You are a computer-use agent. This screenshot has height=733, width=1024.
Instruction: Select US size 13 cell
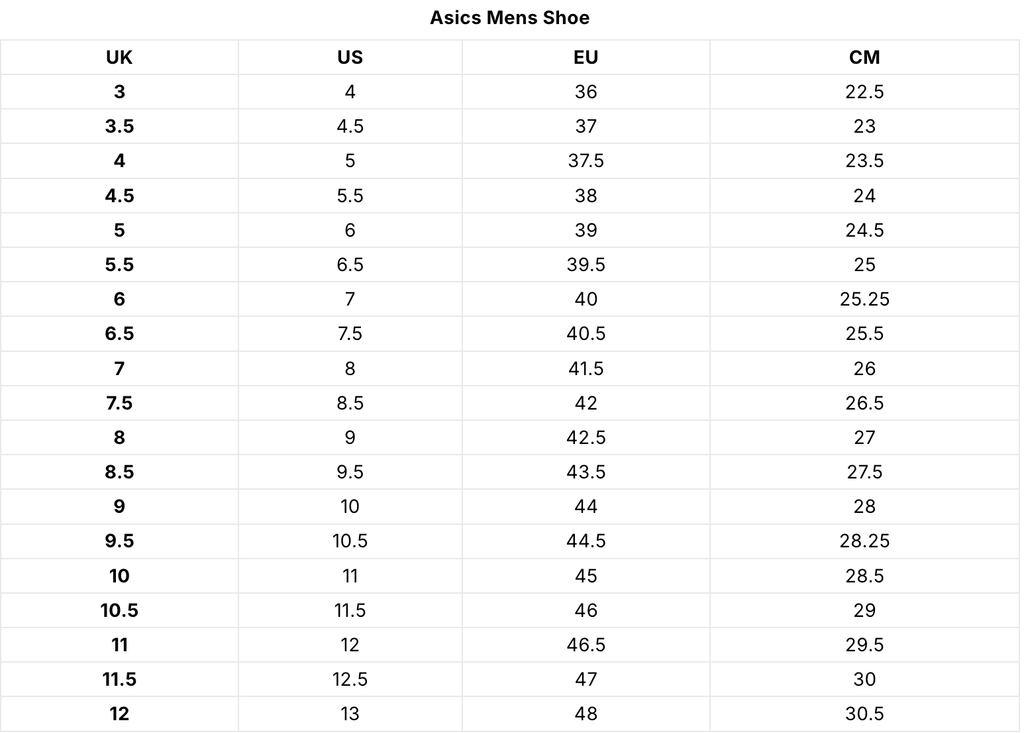coord(350,714)
